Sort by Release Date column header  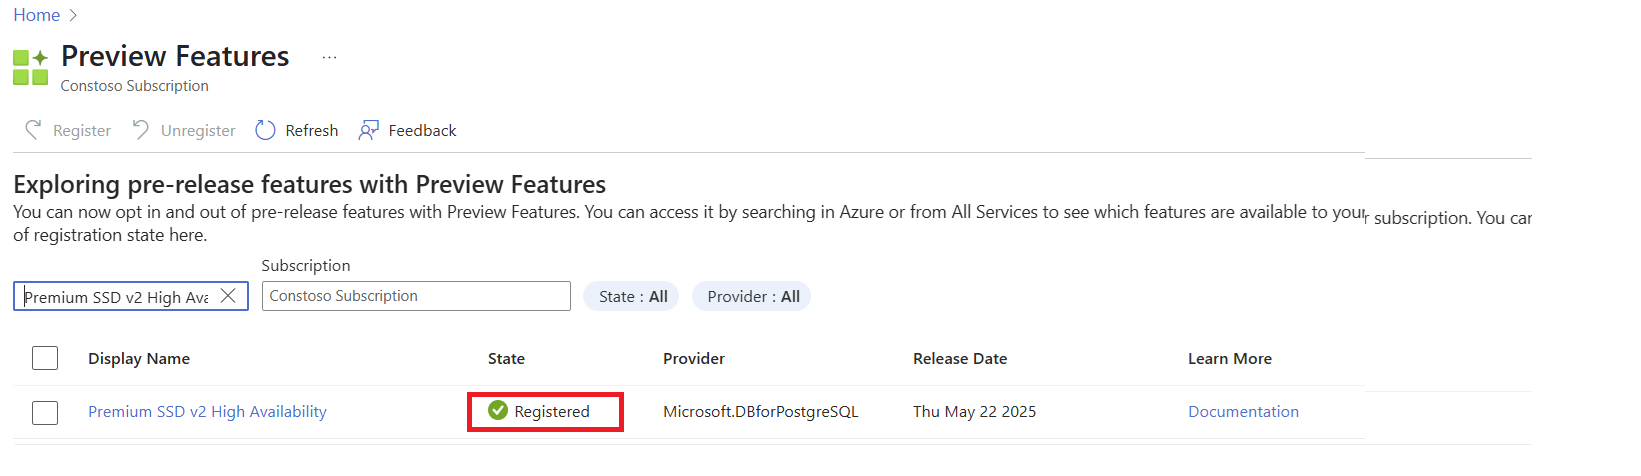960,358
